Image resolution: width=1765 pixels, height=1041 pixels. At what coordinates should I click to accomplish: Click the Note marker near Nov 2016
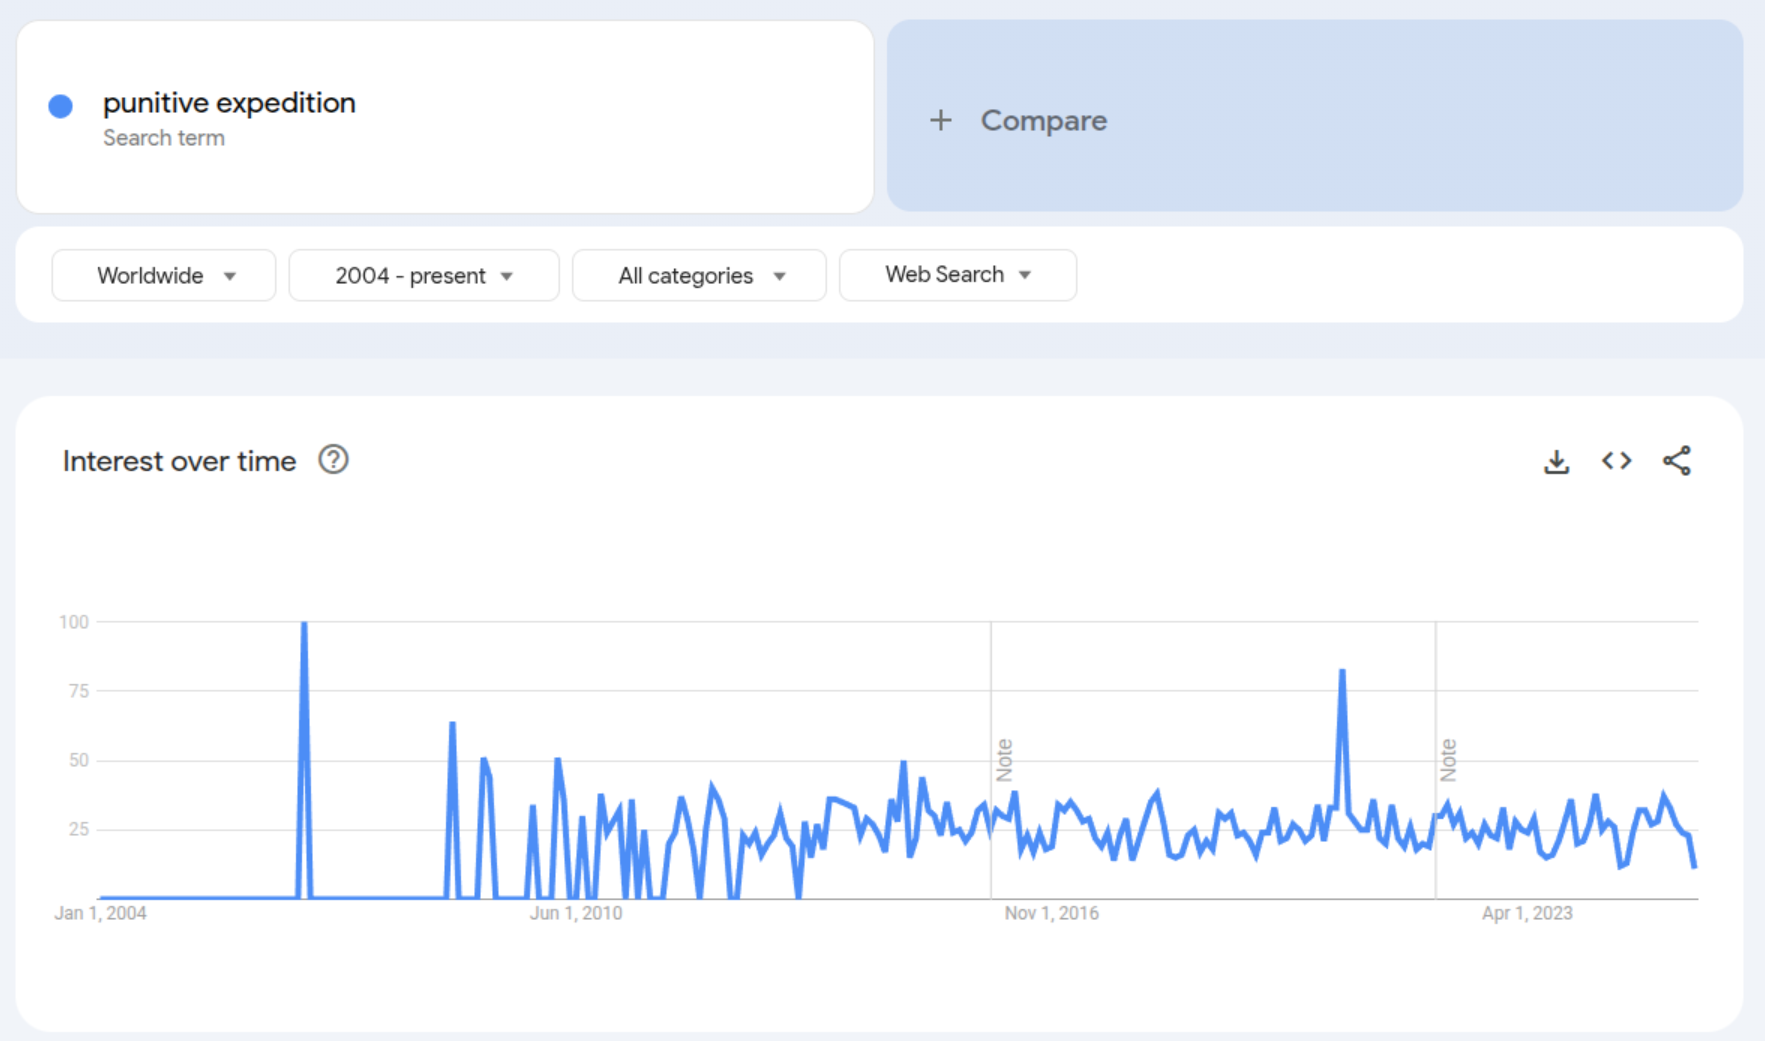[x=1004, y=760]
